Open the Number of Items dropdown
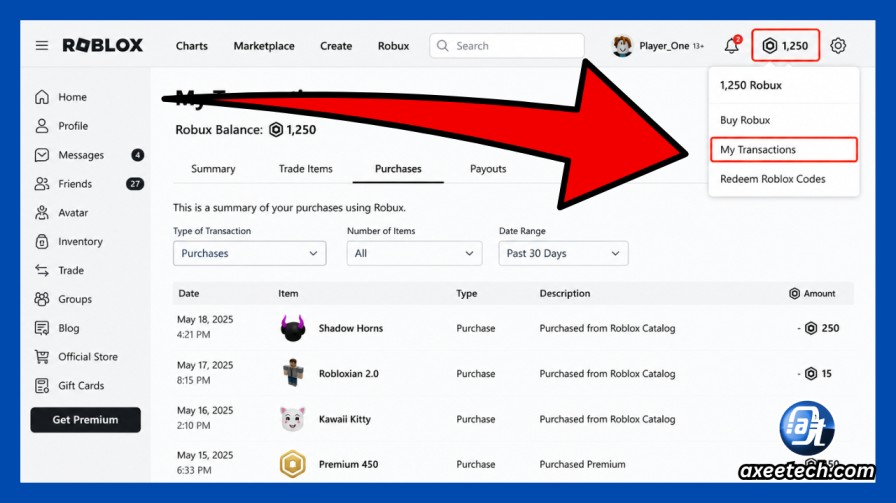896x503 pixels. pos(414,253)
